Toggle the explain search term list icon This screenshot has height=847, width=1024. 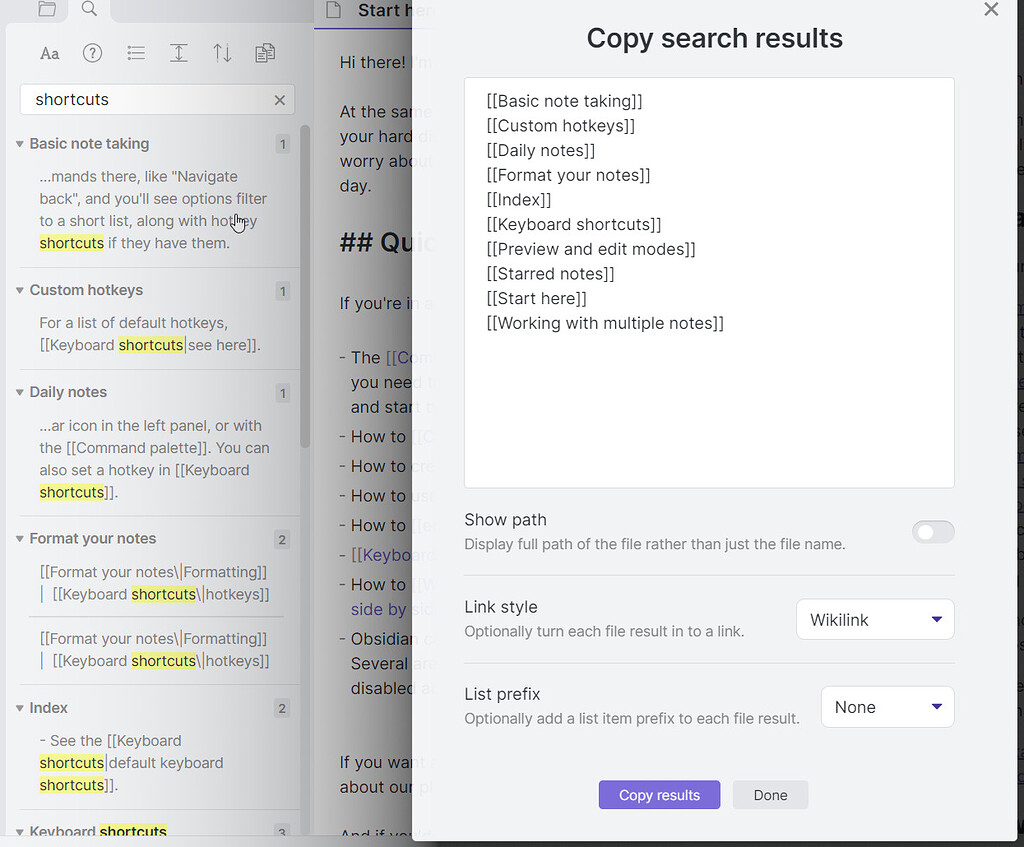pyautogui.click(x=136, y=53)
